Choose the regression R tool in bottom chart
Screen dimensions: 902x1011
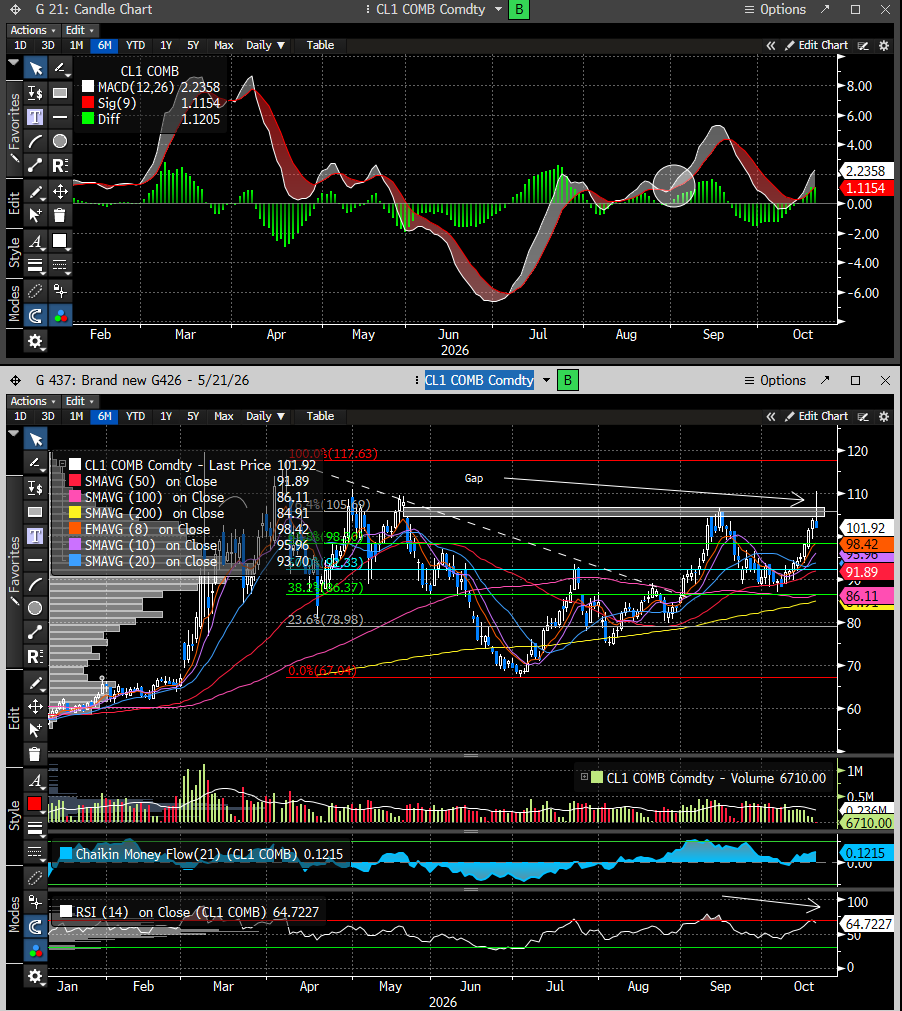click(x=35, y=656)
